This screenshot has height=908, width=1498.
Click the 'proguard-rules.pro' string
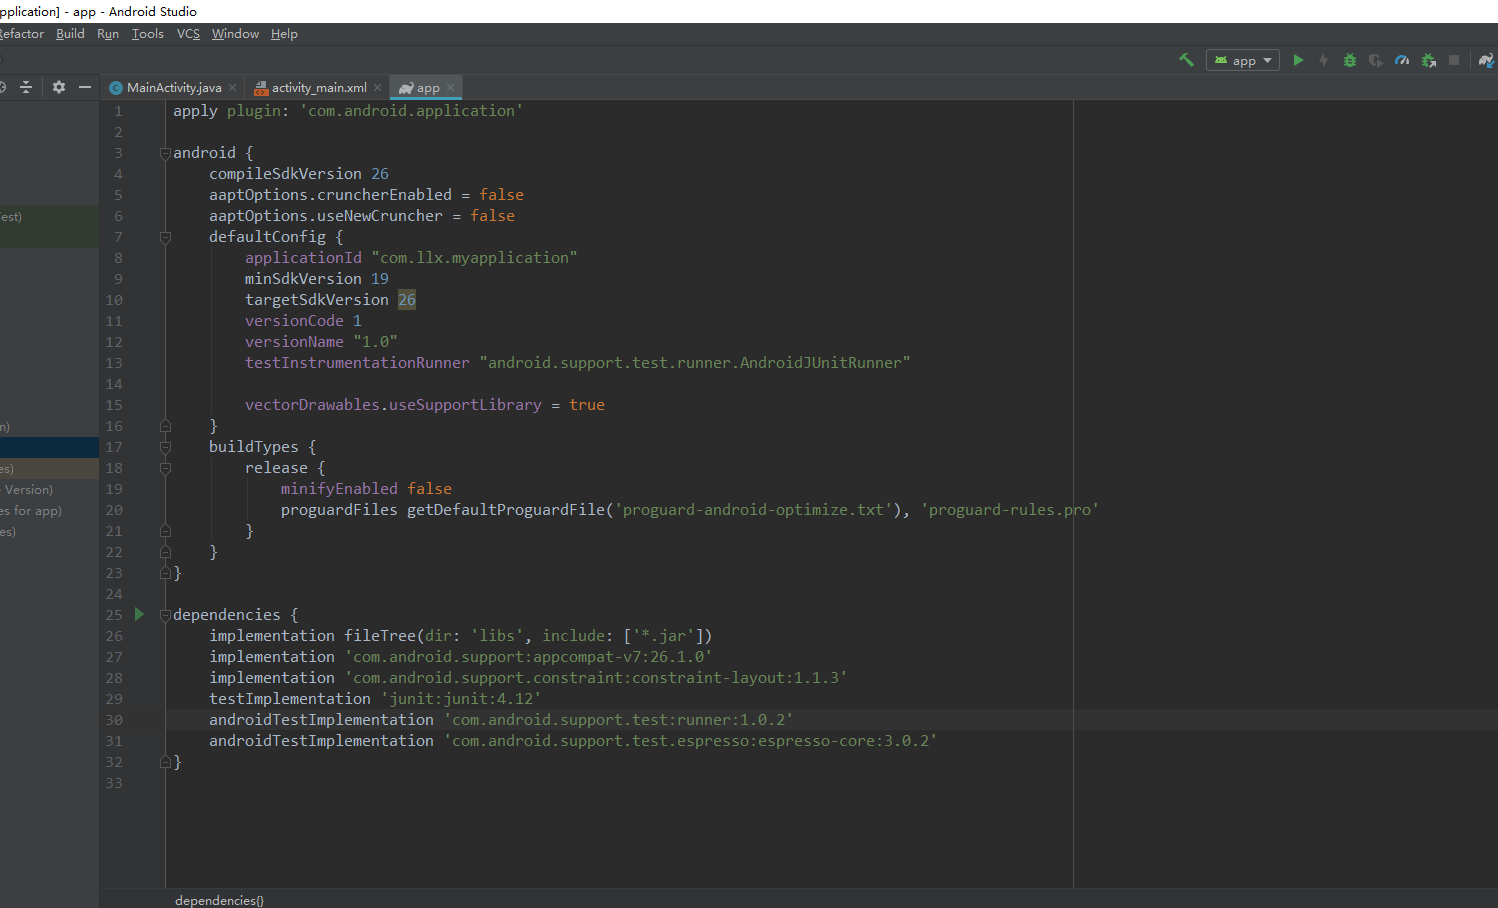(x=1009, y=510)
